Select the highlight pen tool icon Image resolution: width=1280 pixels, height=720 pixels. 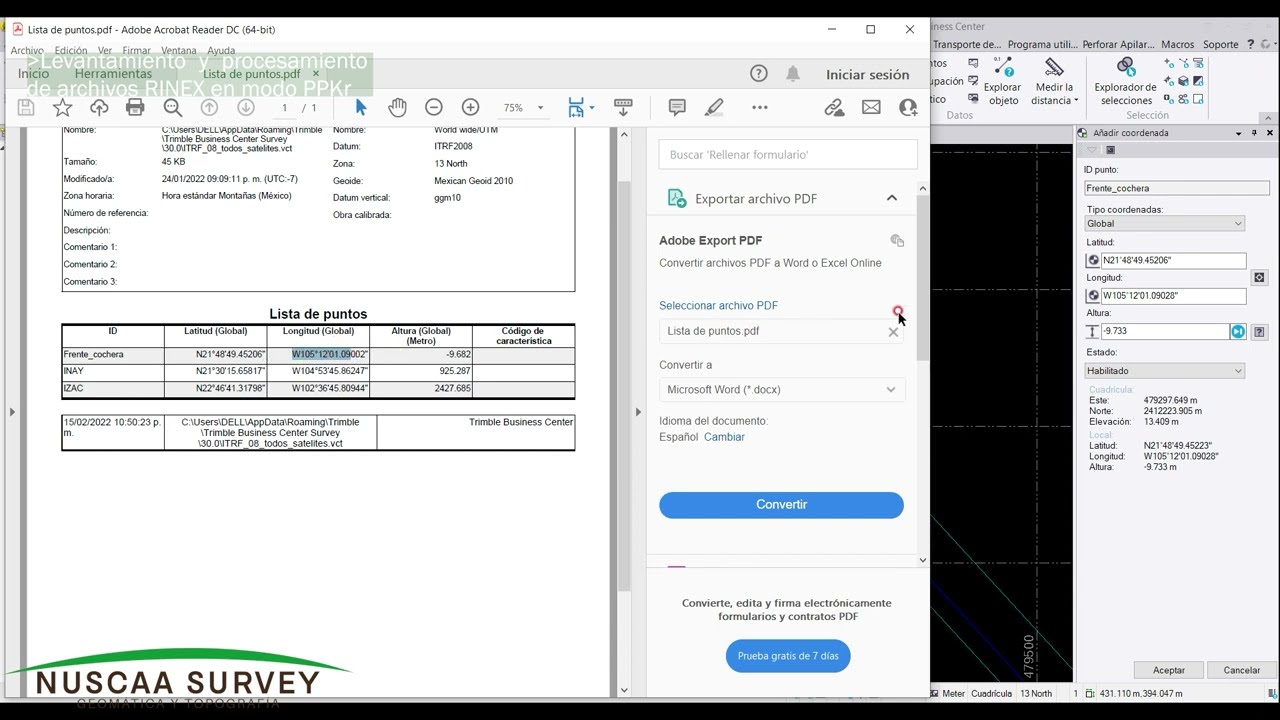point(714,107)
